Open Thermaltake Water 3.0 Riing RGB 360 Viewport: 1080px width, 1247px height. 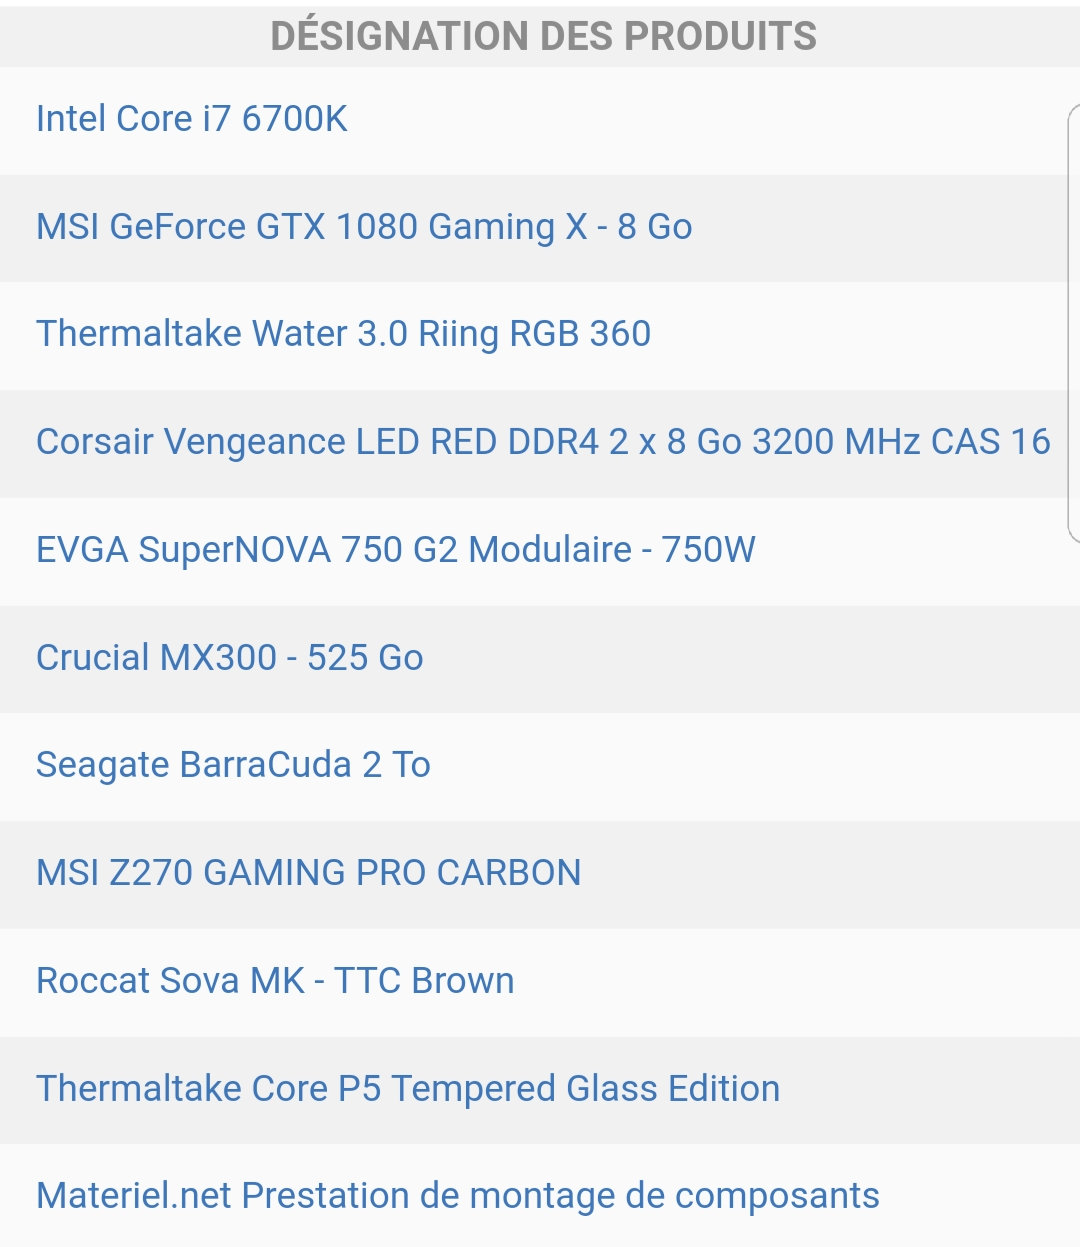[x=343, y=334]
